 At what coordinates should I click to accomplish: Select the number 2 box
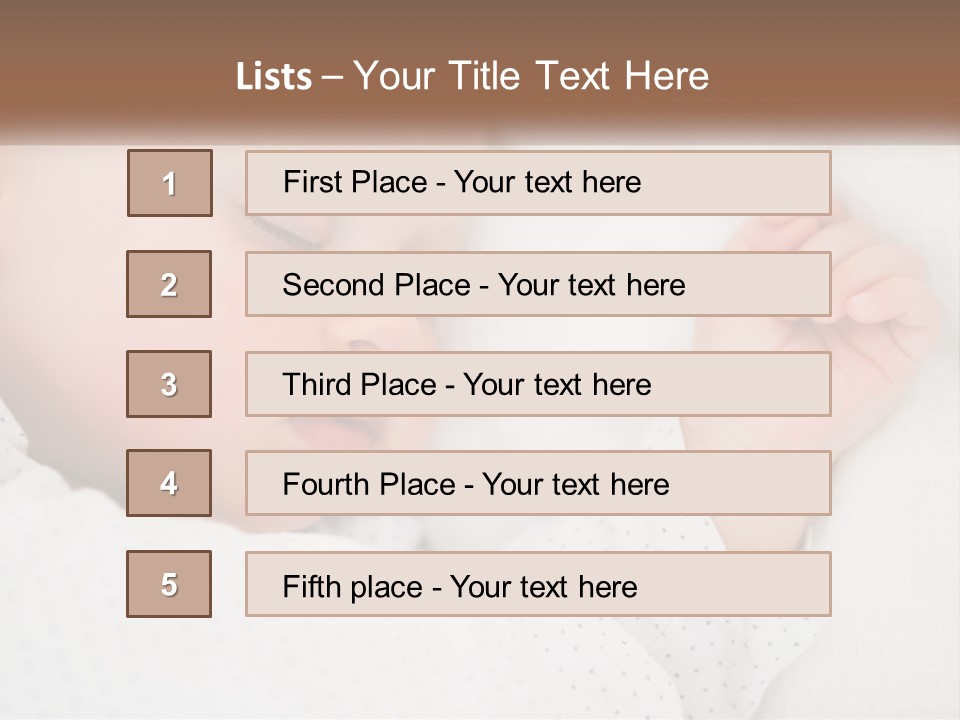click(x=169, y=284)
